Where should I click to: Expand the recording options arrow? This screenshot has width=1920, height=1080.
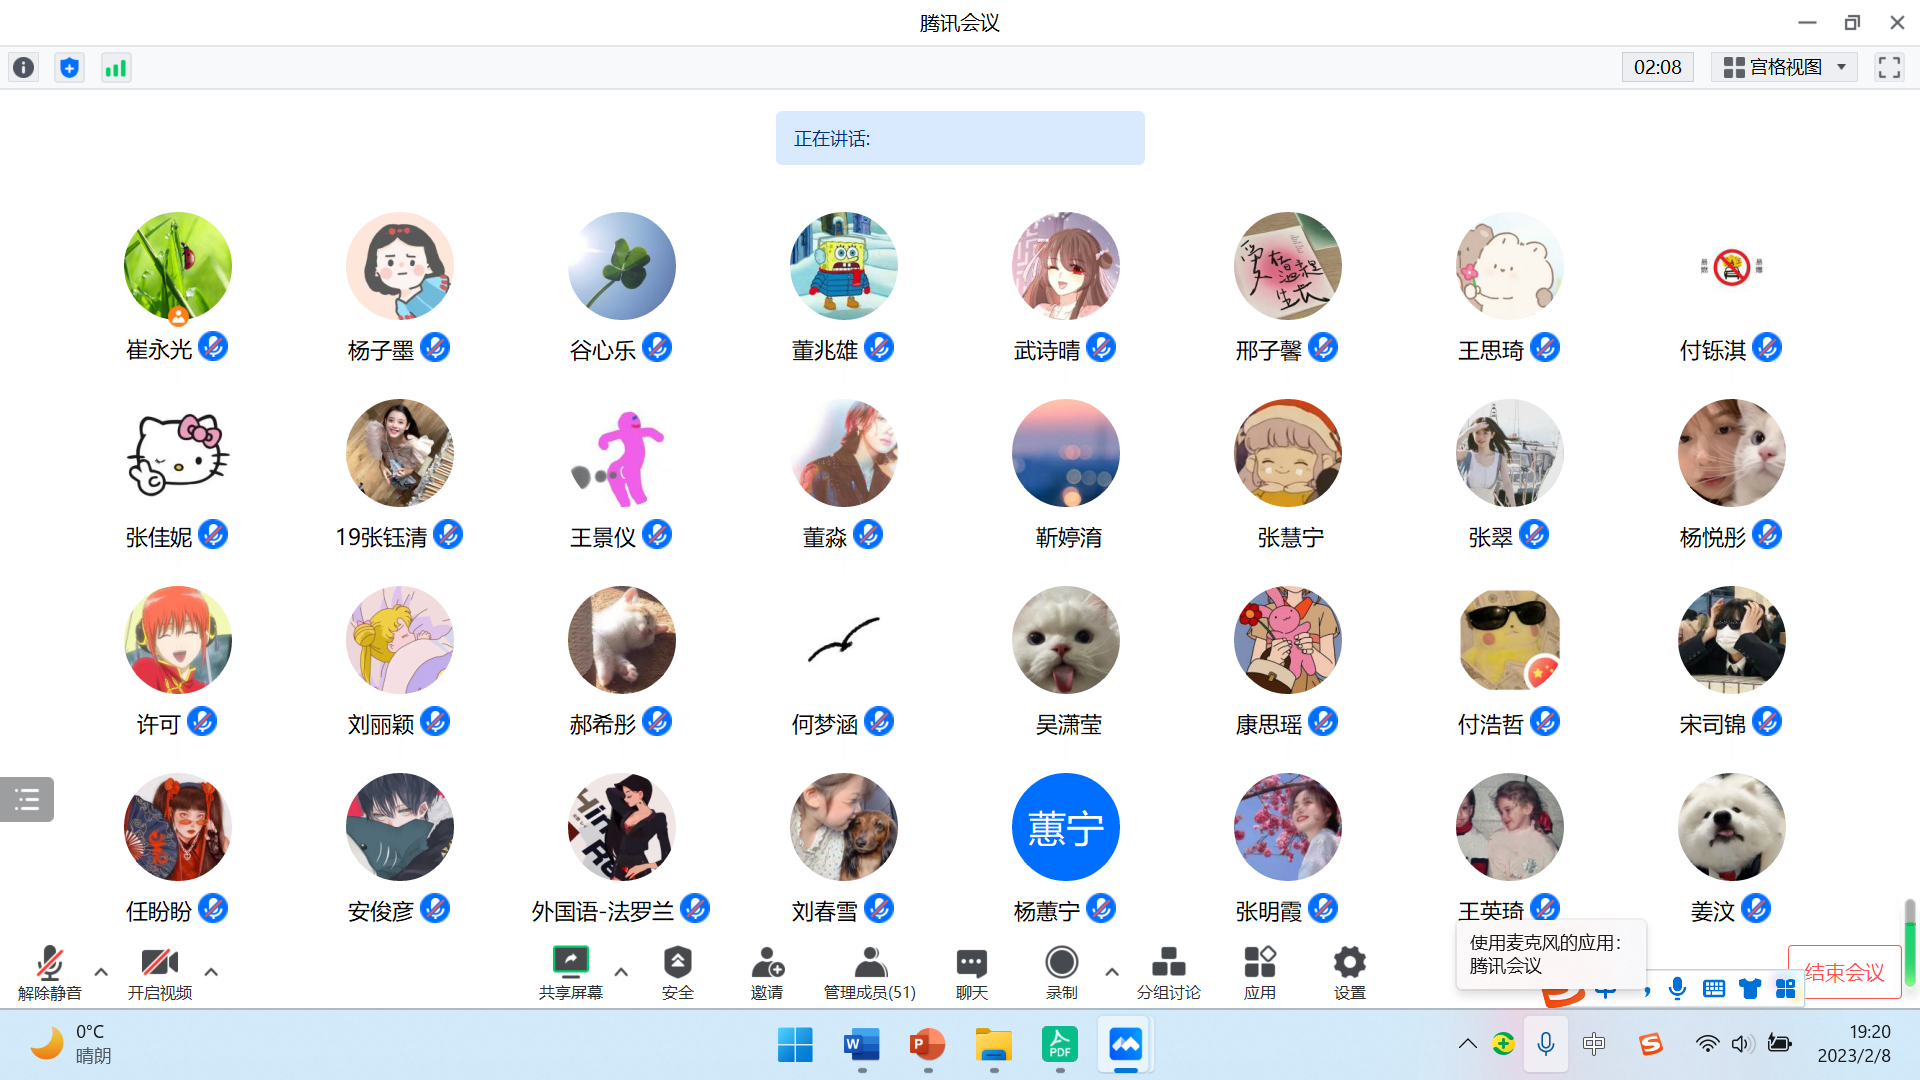pyautogui.click(x=1111, y=971)
